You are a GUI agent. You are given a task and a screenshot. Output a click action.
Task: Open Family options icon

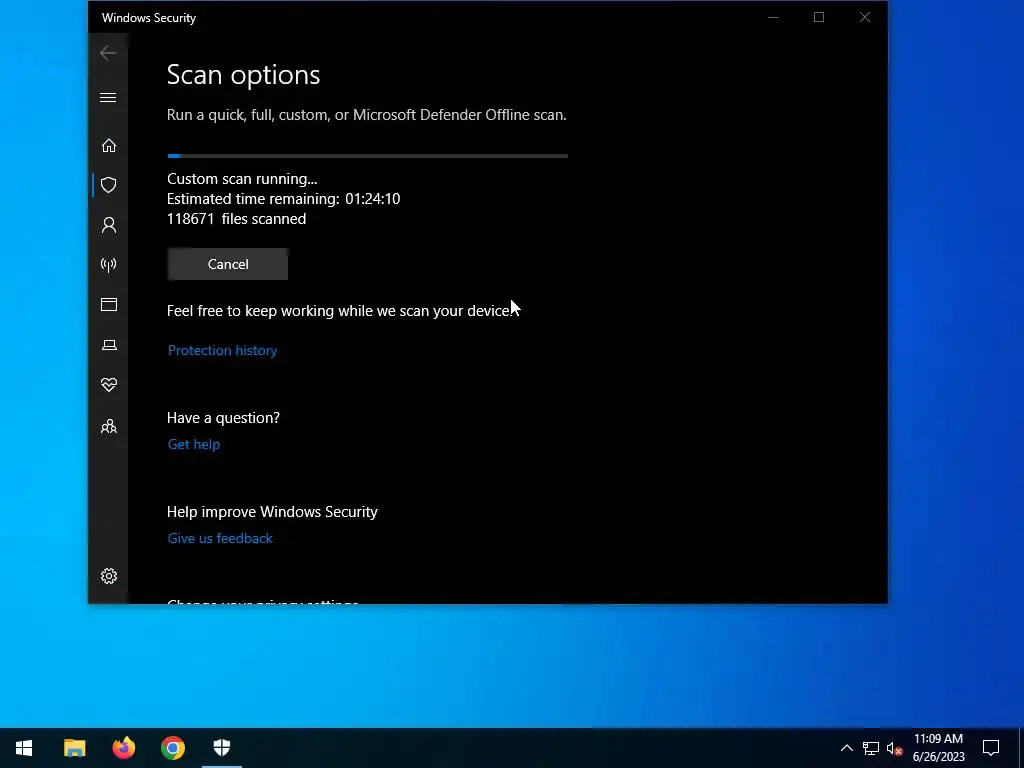(109, 426)
